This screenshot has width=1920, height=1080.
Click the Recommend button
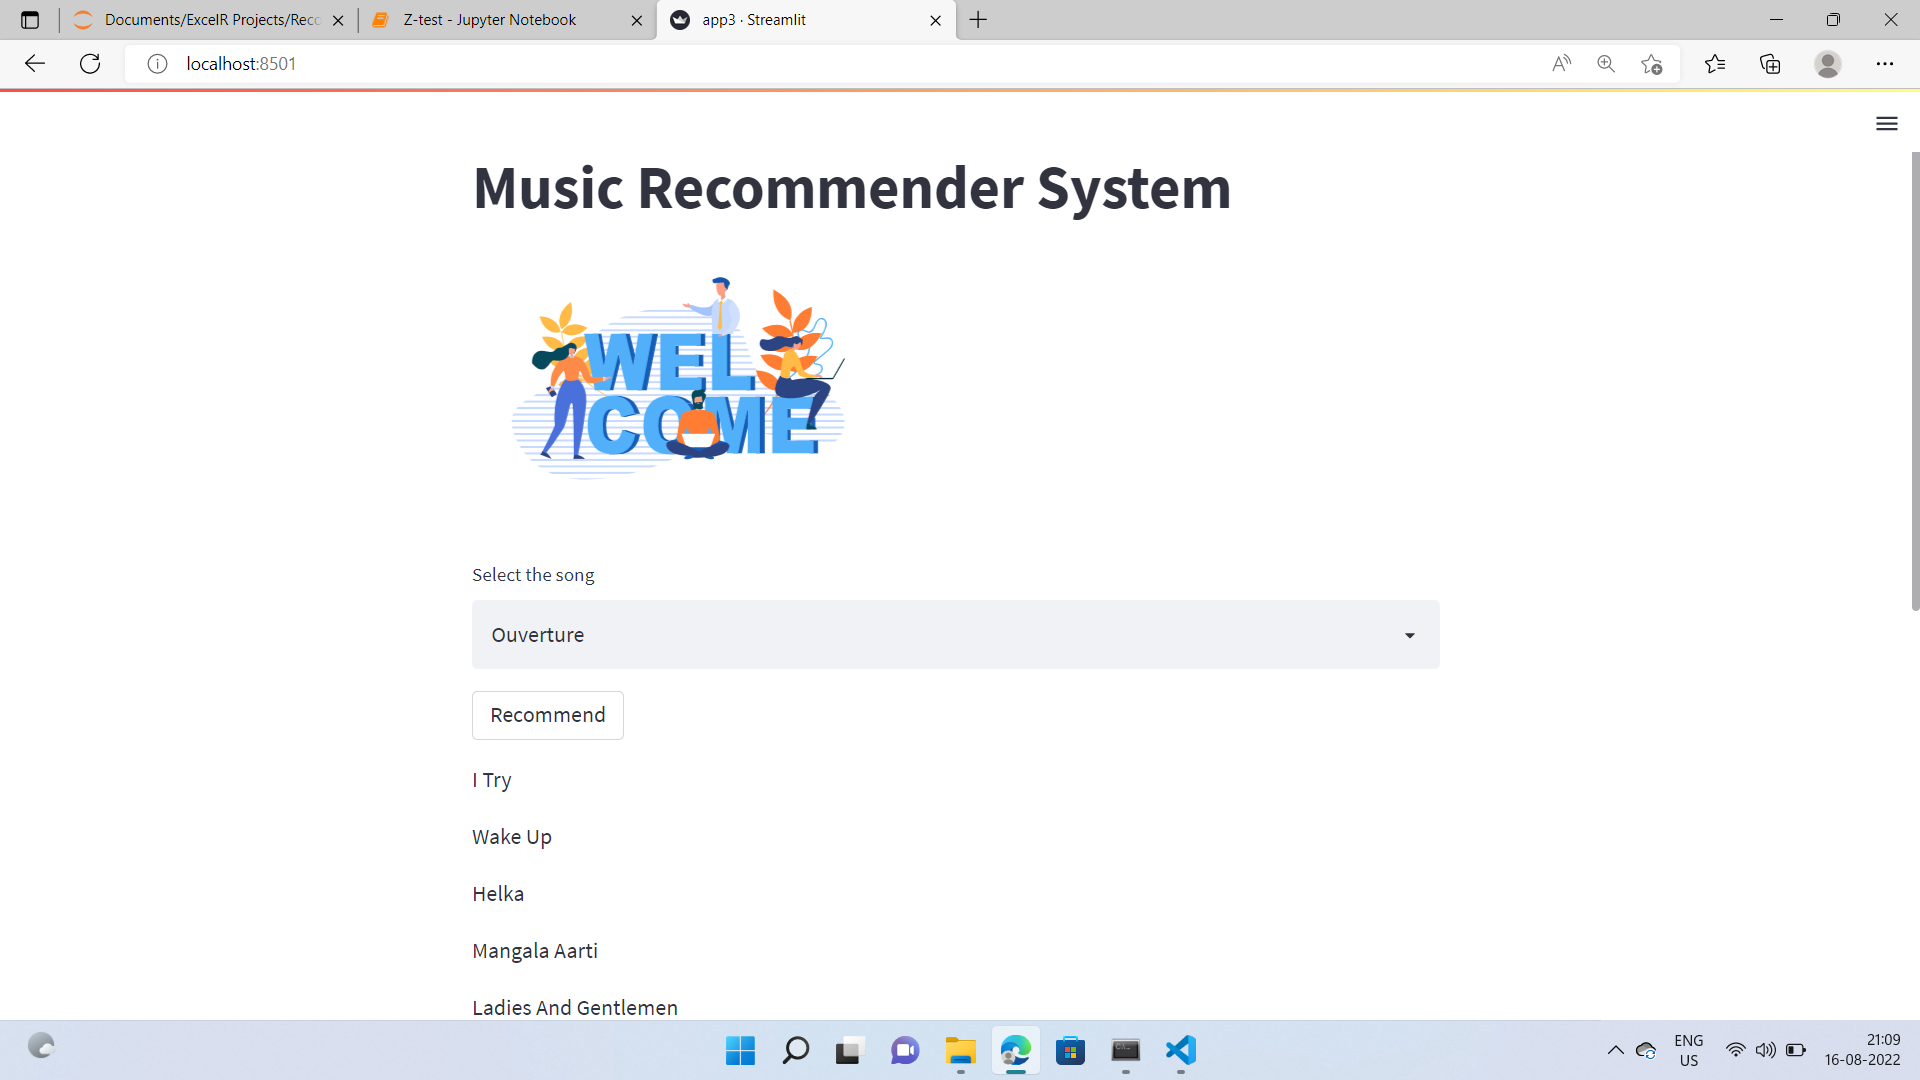coord(547,715)
